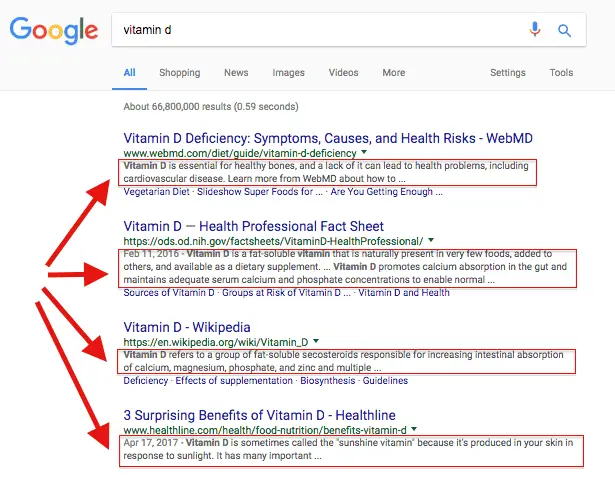615x481 pixels.
Task: Open 'Vegetarian Diet' sitelink
Action: (x=156, y=192)
